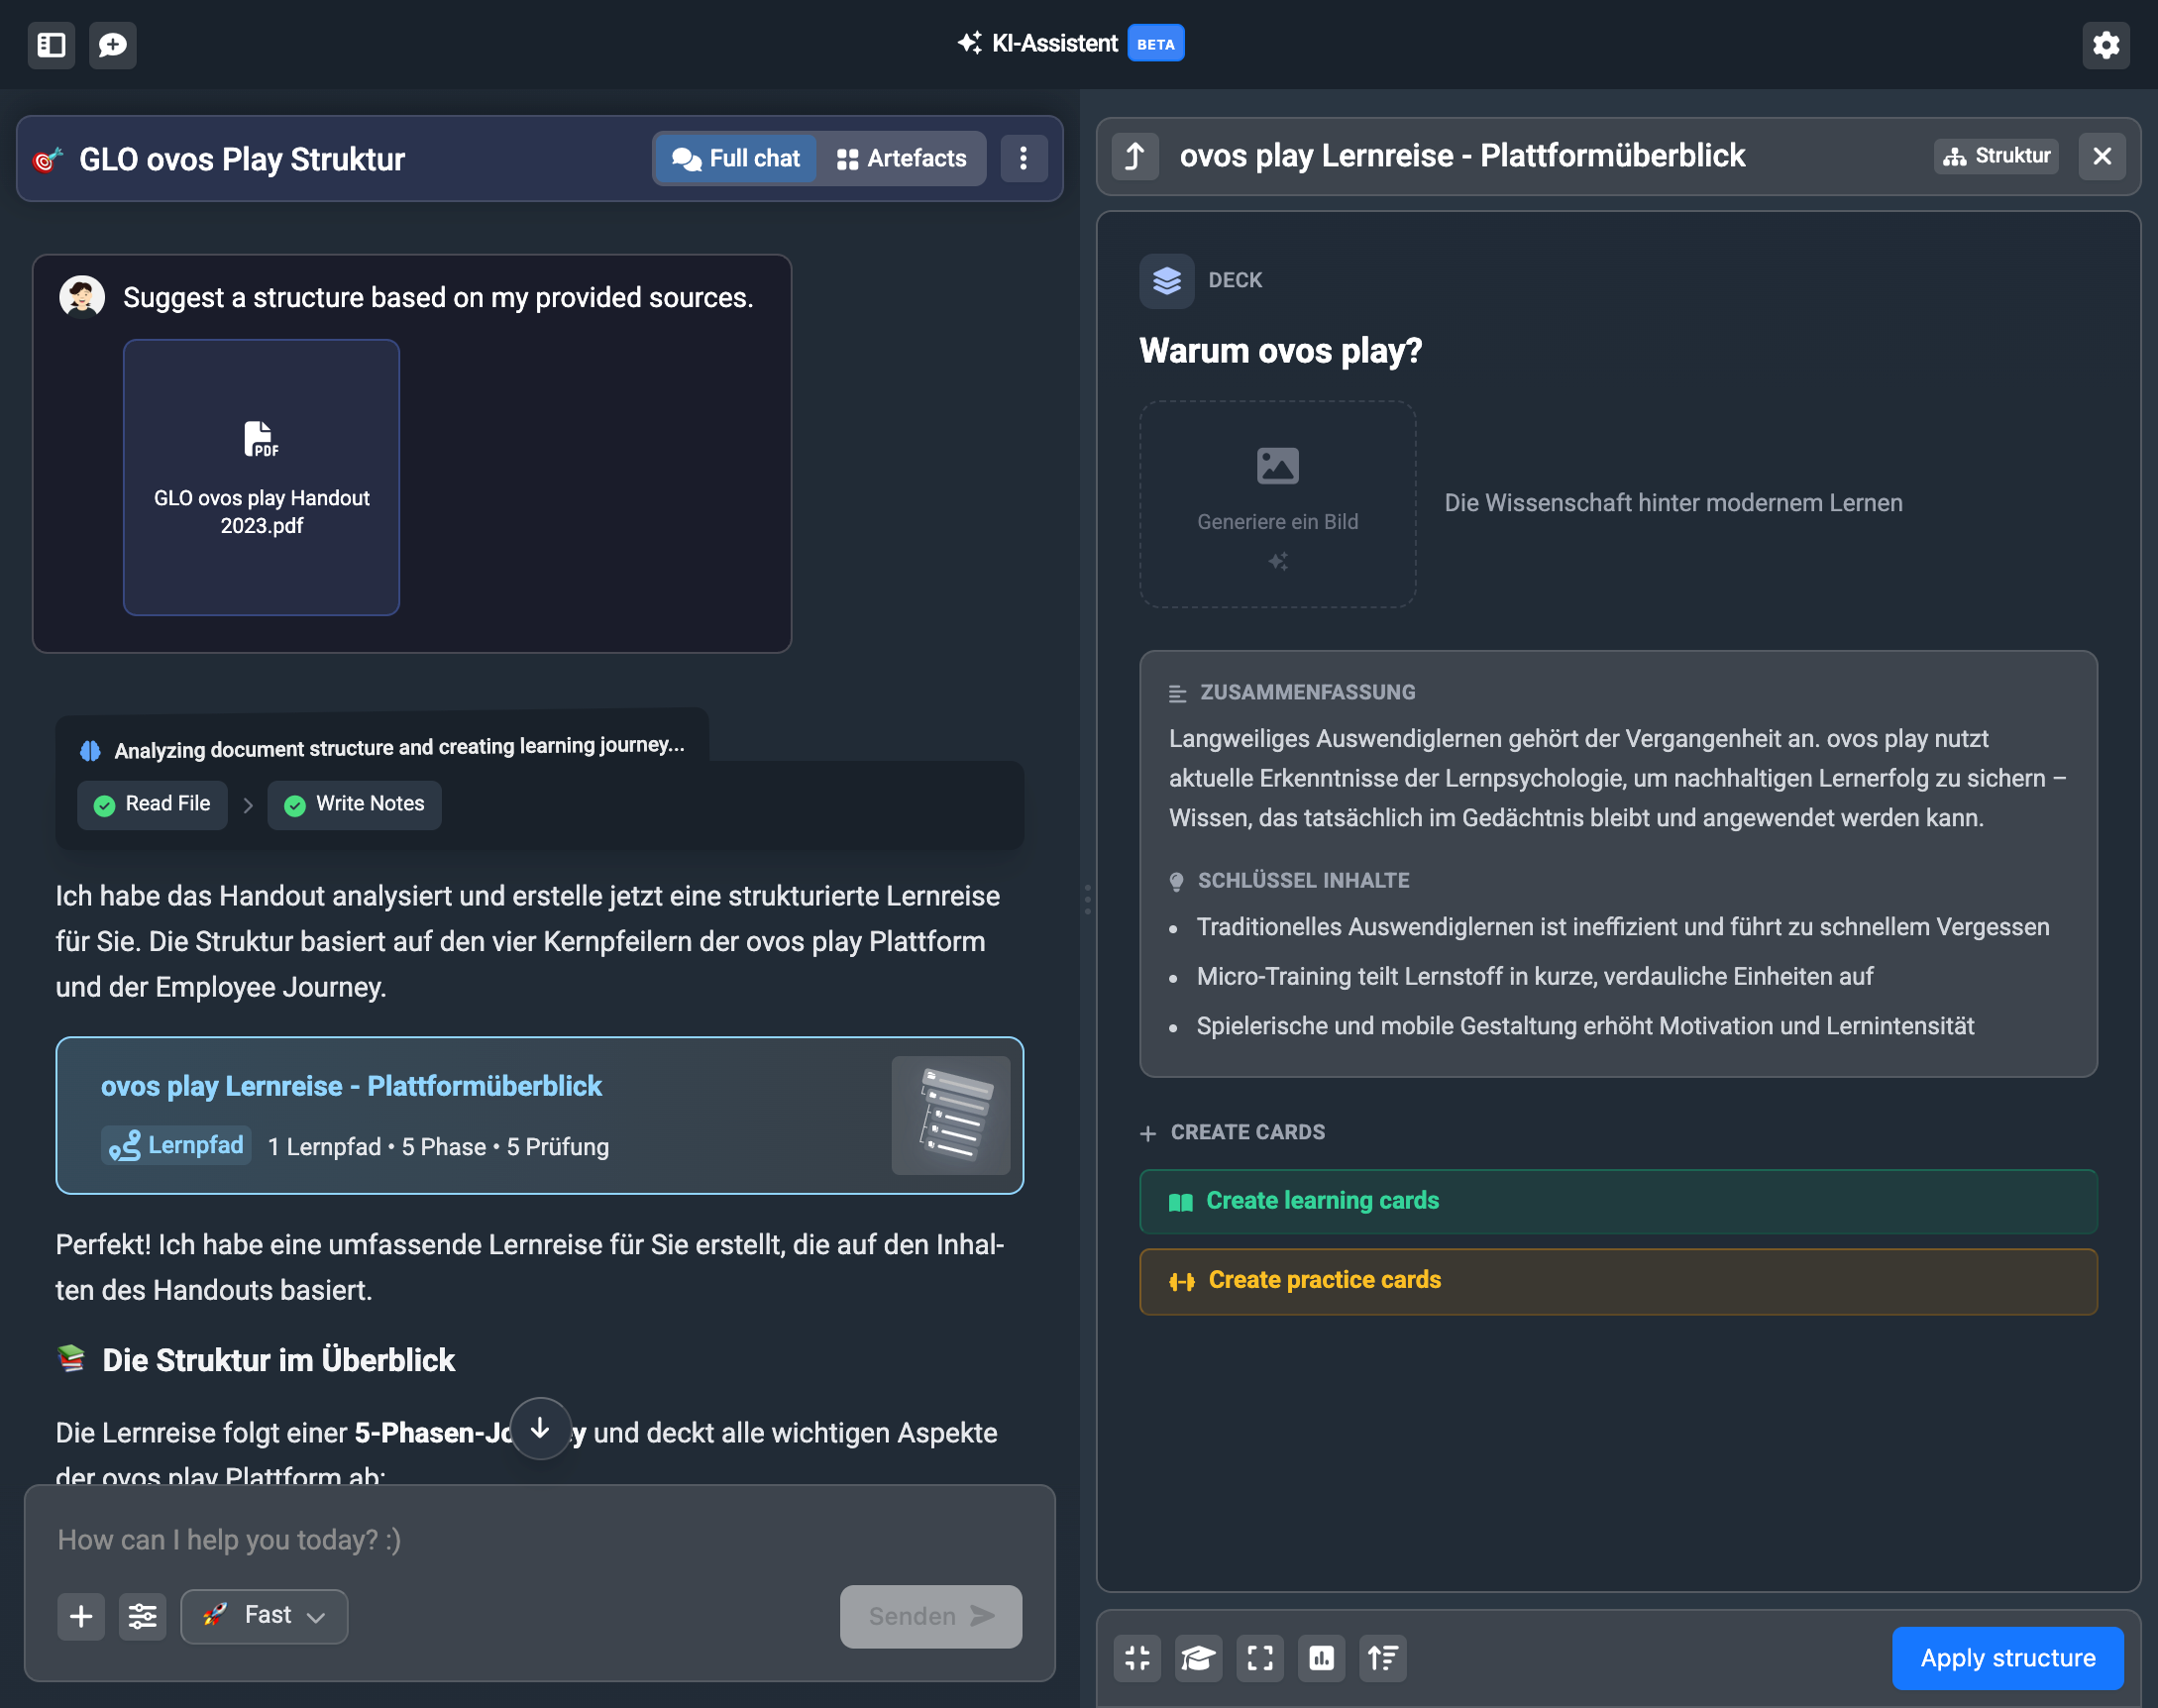Image resolution: width=2158 pixels, height=1708 pixels.
Task: Expand the CREATE CARDS section
Action: click(x=1233, y=1132)
